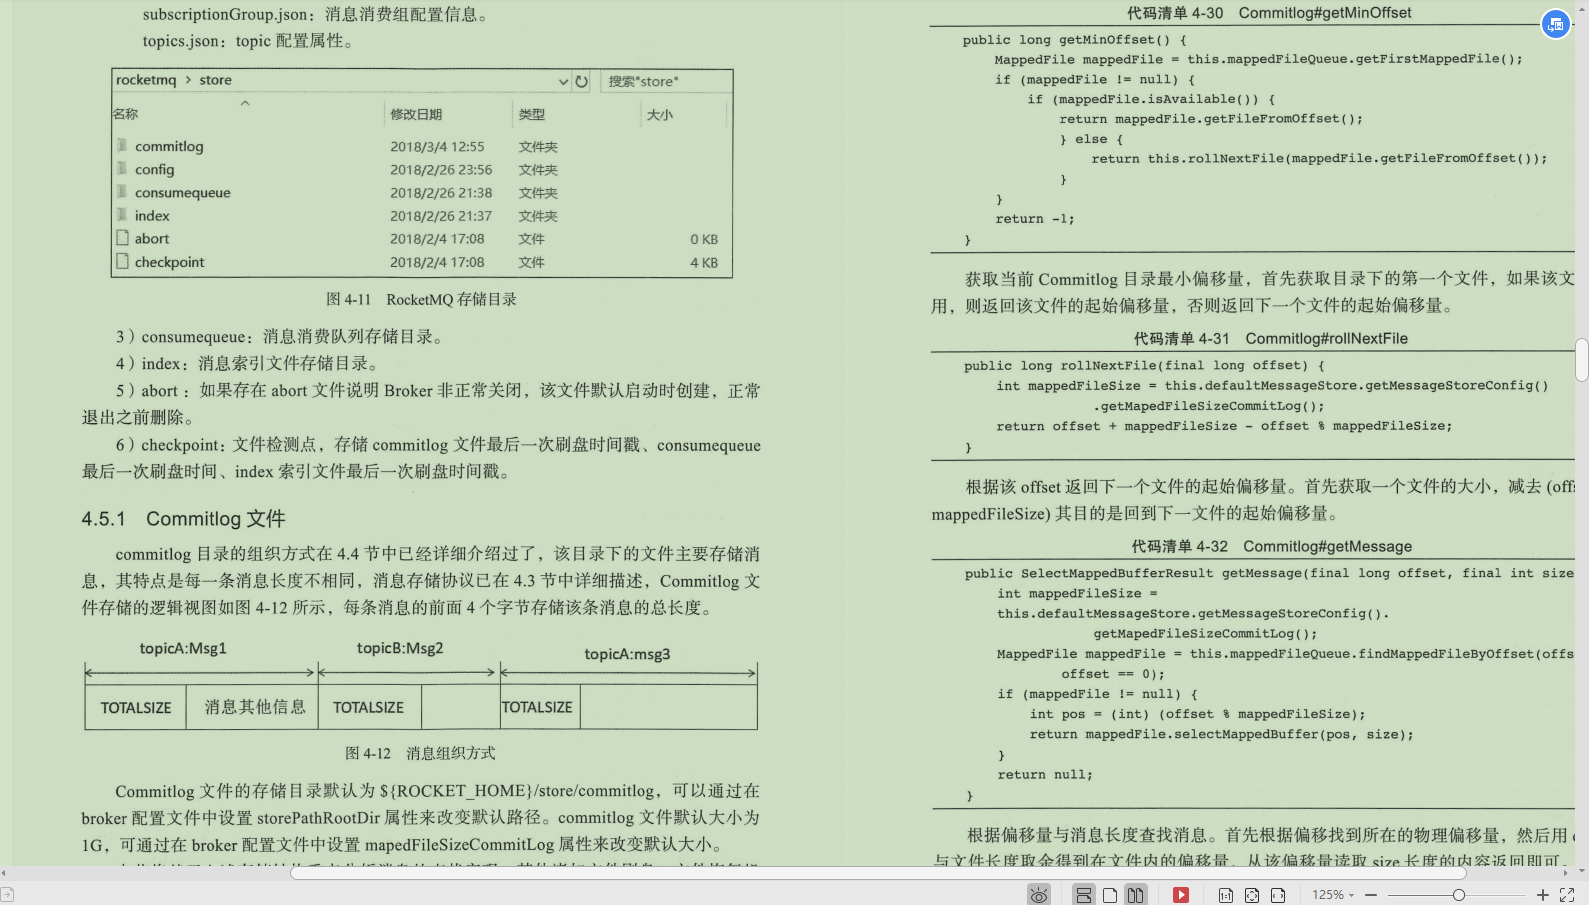Click 'config' folder name in the figure
The width and height of the screenshot is (1589, 905).
[154, 169]
